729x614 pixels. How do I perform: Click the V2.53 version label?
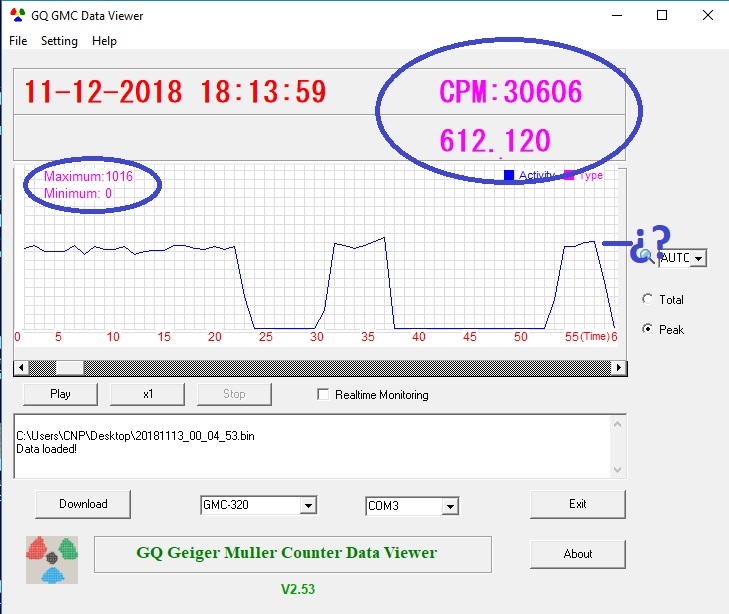(298, 589)
